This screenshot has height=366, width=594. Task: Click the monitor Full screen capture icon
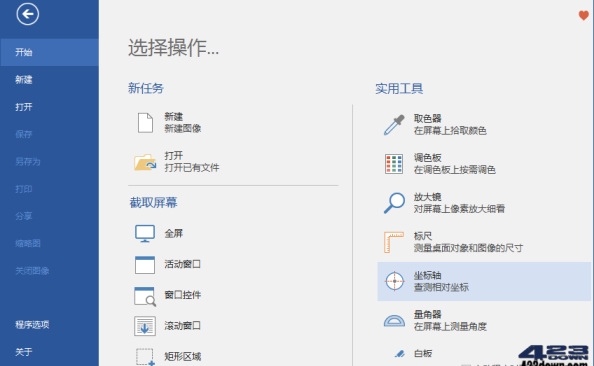145,233
